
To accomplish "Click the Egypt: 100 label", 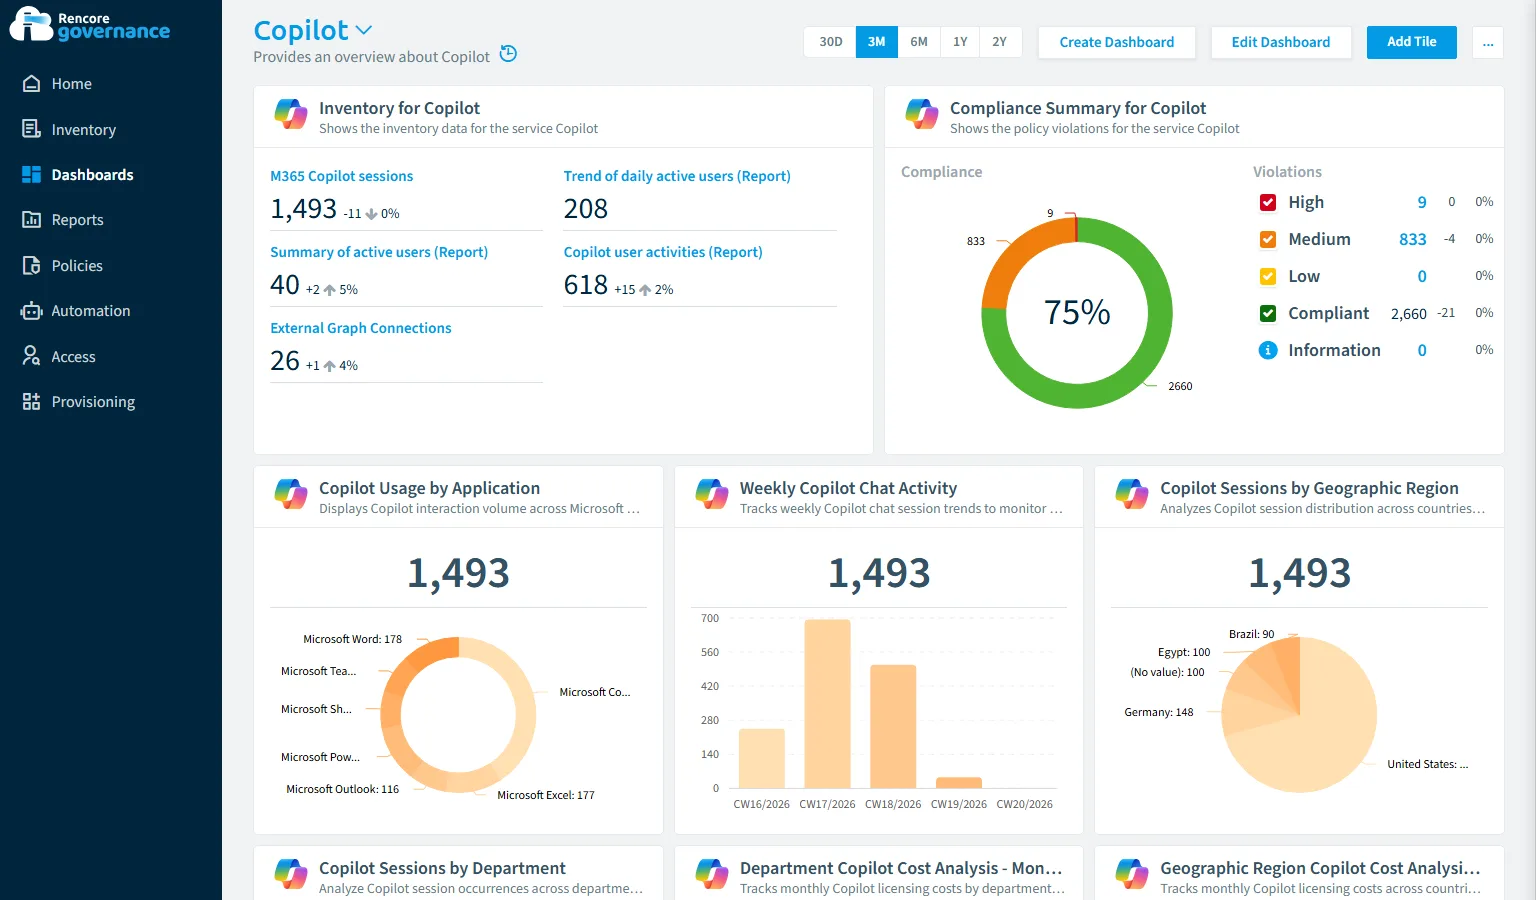I will [1184, 652].
